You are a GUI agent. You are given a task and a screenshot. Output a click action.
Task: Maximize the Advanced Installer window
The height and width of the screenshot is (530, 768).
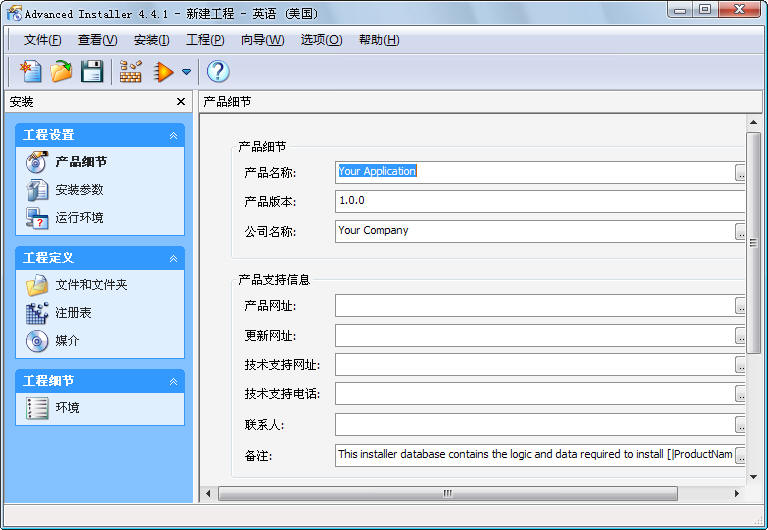(x=705, y=9)
